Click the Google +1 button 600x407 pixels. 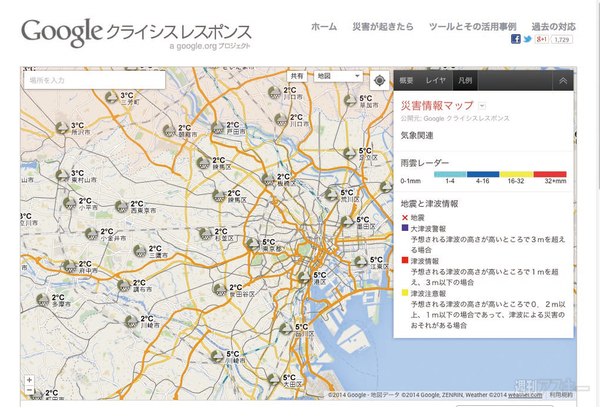542,39
